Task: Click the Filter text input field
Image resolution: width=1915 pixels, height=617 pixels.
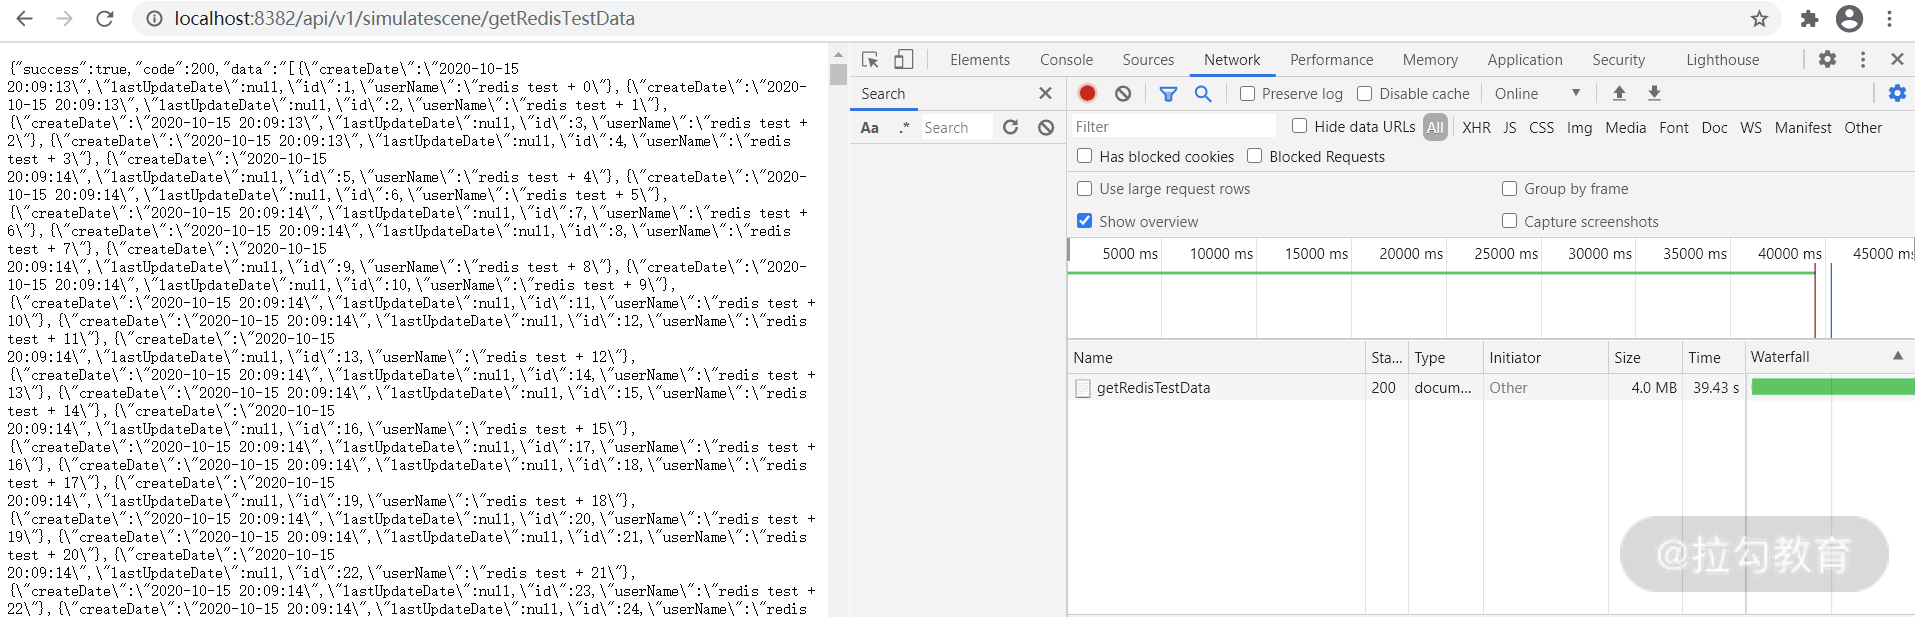Action: pos(1172,127)
